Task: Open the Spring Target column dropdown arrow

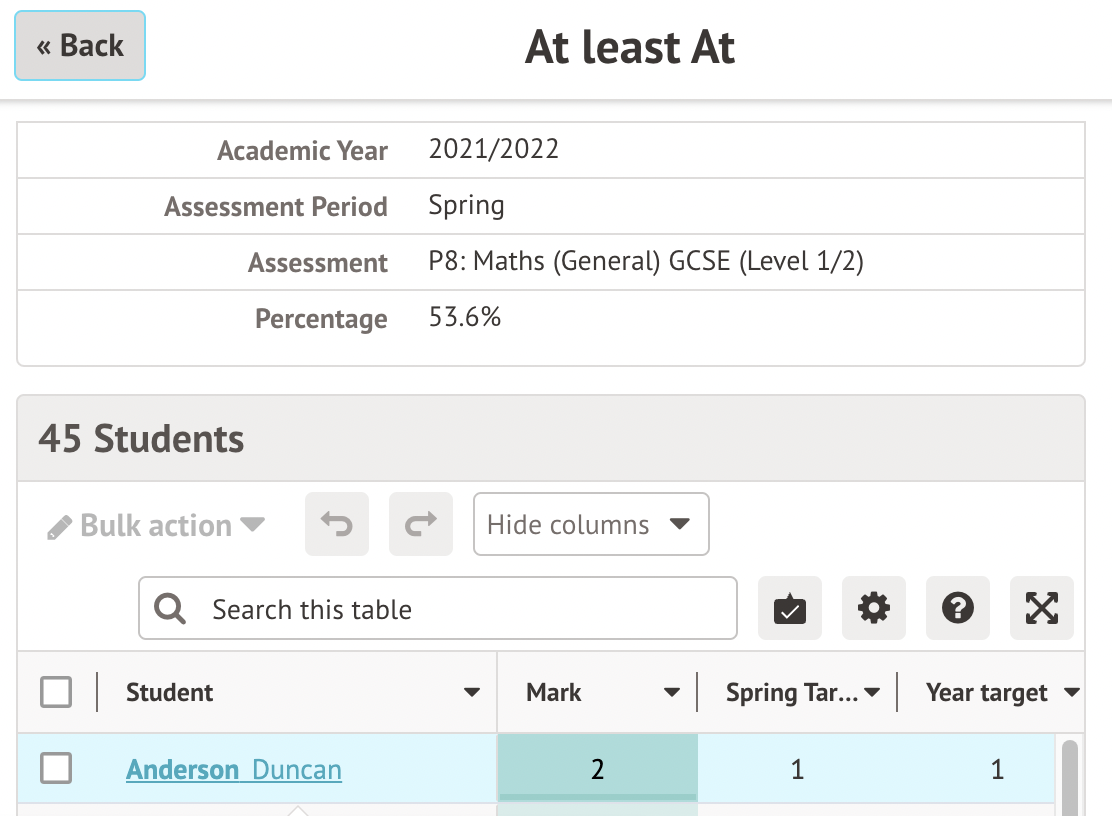Action: coord(871,693)
